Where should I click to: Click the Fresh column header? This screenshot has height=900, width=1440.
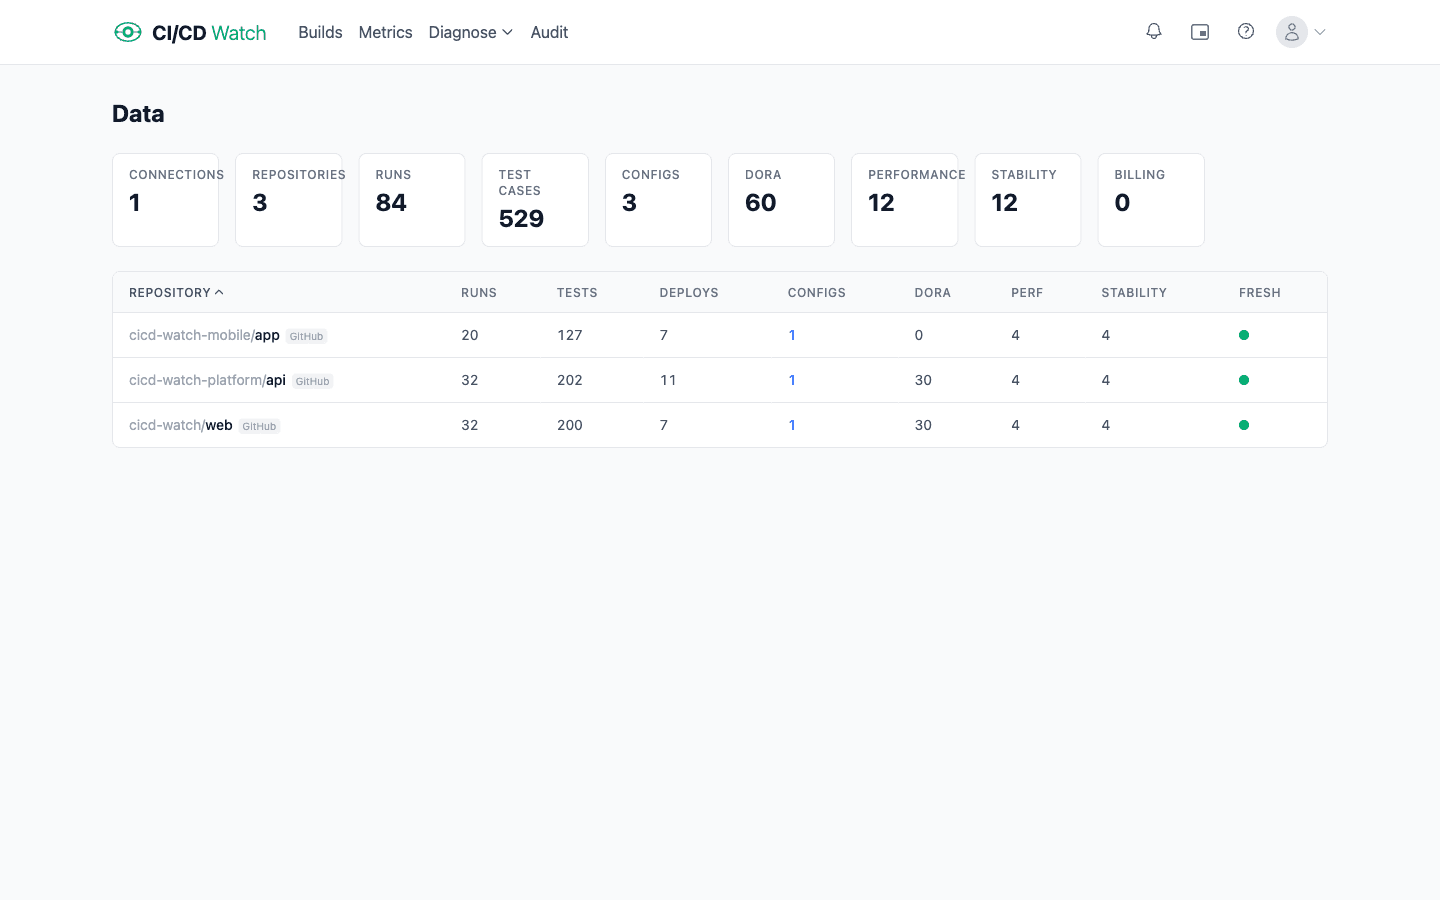1260,293
